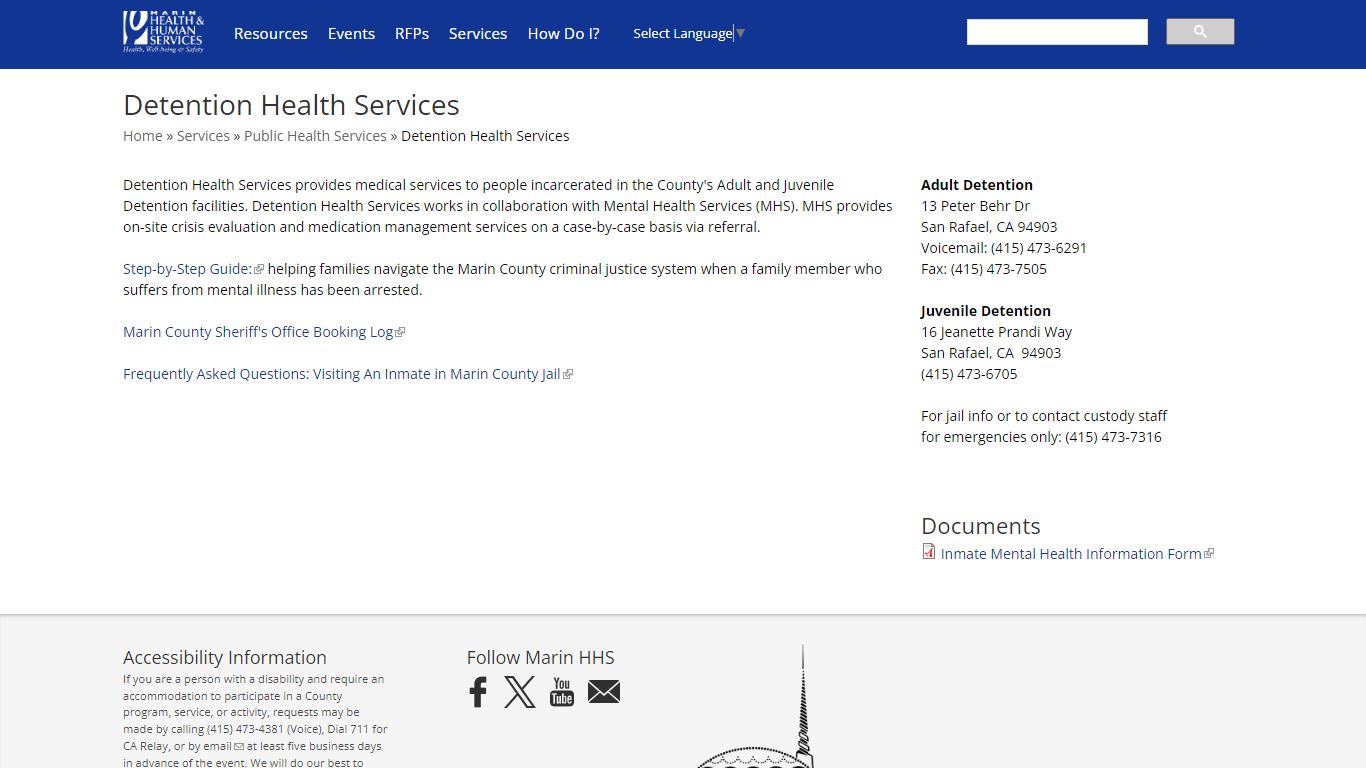
Task: Open Marin County Sheriff's Office Booking Log
Action: pyautogui.click(x=264, y=332)
